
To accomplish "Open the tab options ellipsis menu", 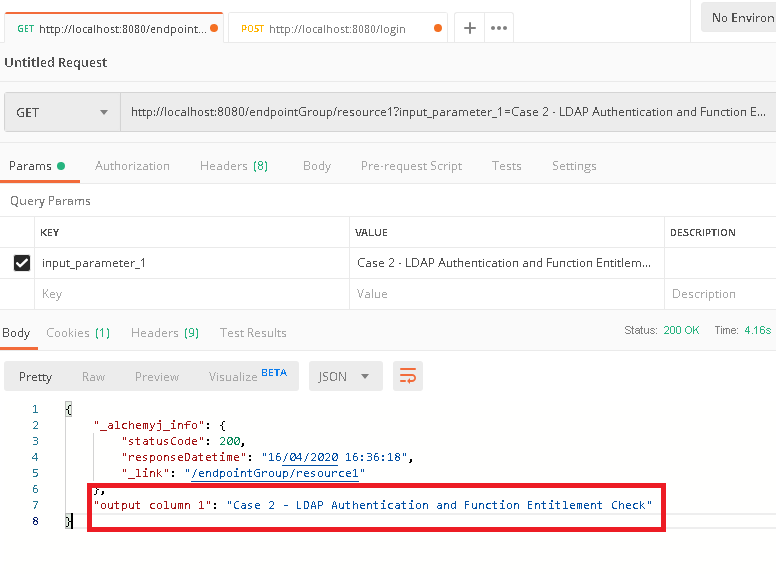I will coord(499,28).
